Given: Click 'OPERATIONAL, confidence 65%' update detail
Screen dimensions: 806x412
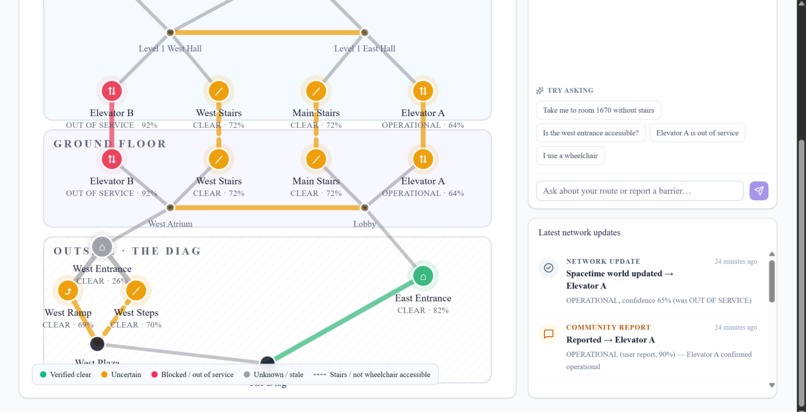Looking at the screenshot, I should tap(658, 300).
